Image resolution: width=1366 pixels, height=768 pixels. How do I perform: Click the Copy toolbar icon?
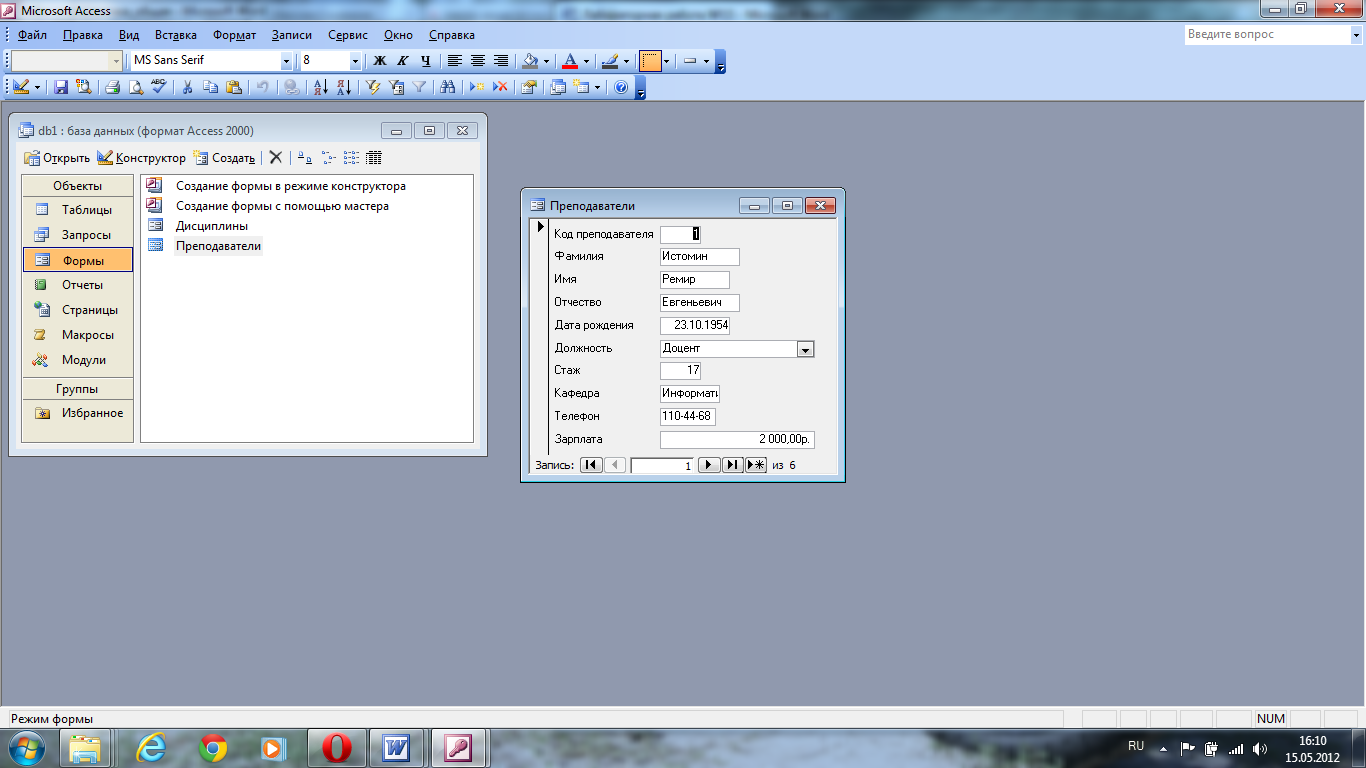click(x=210, y=87)
